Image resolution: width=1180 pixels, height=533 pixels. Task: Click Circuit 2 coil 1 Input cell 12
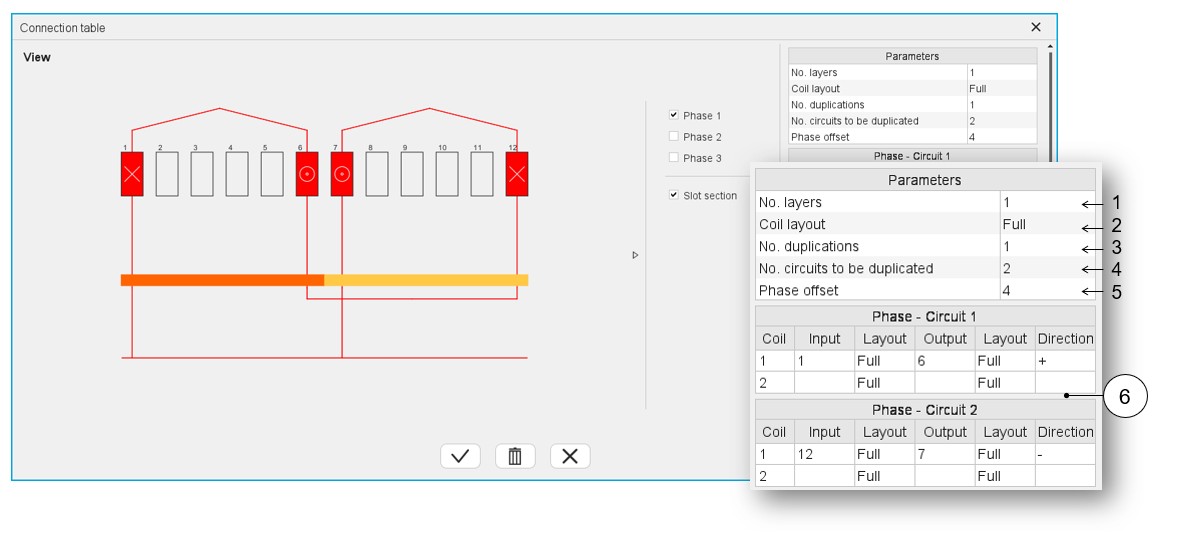point(824,454)
